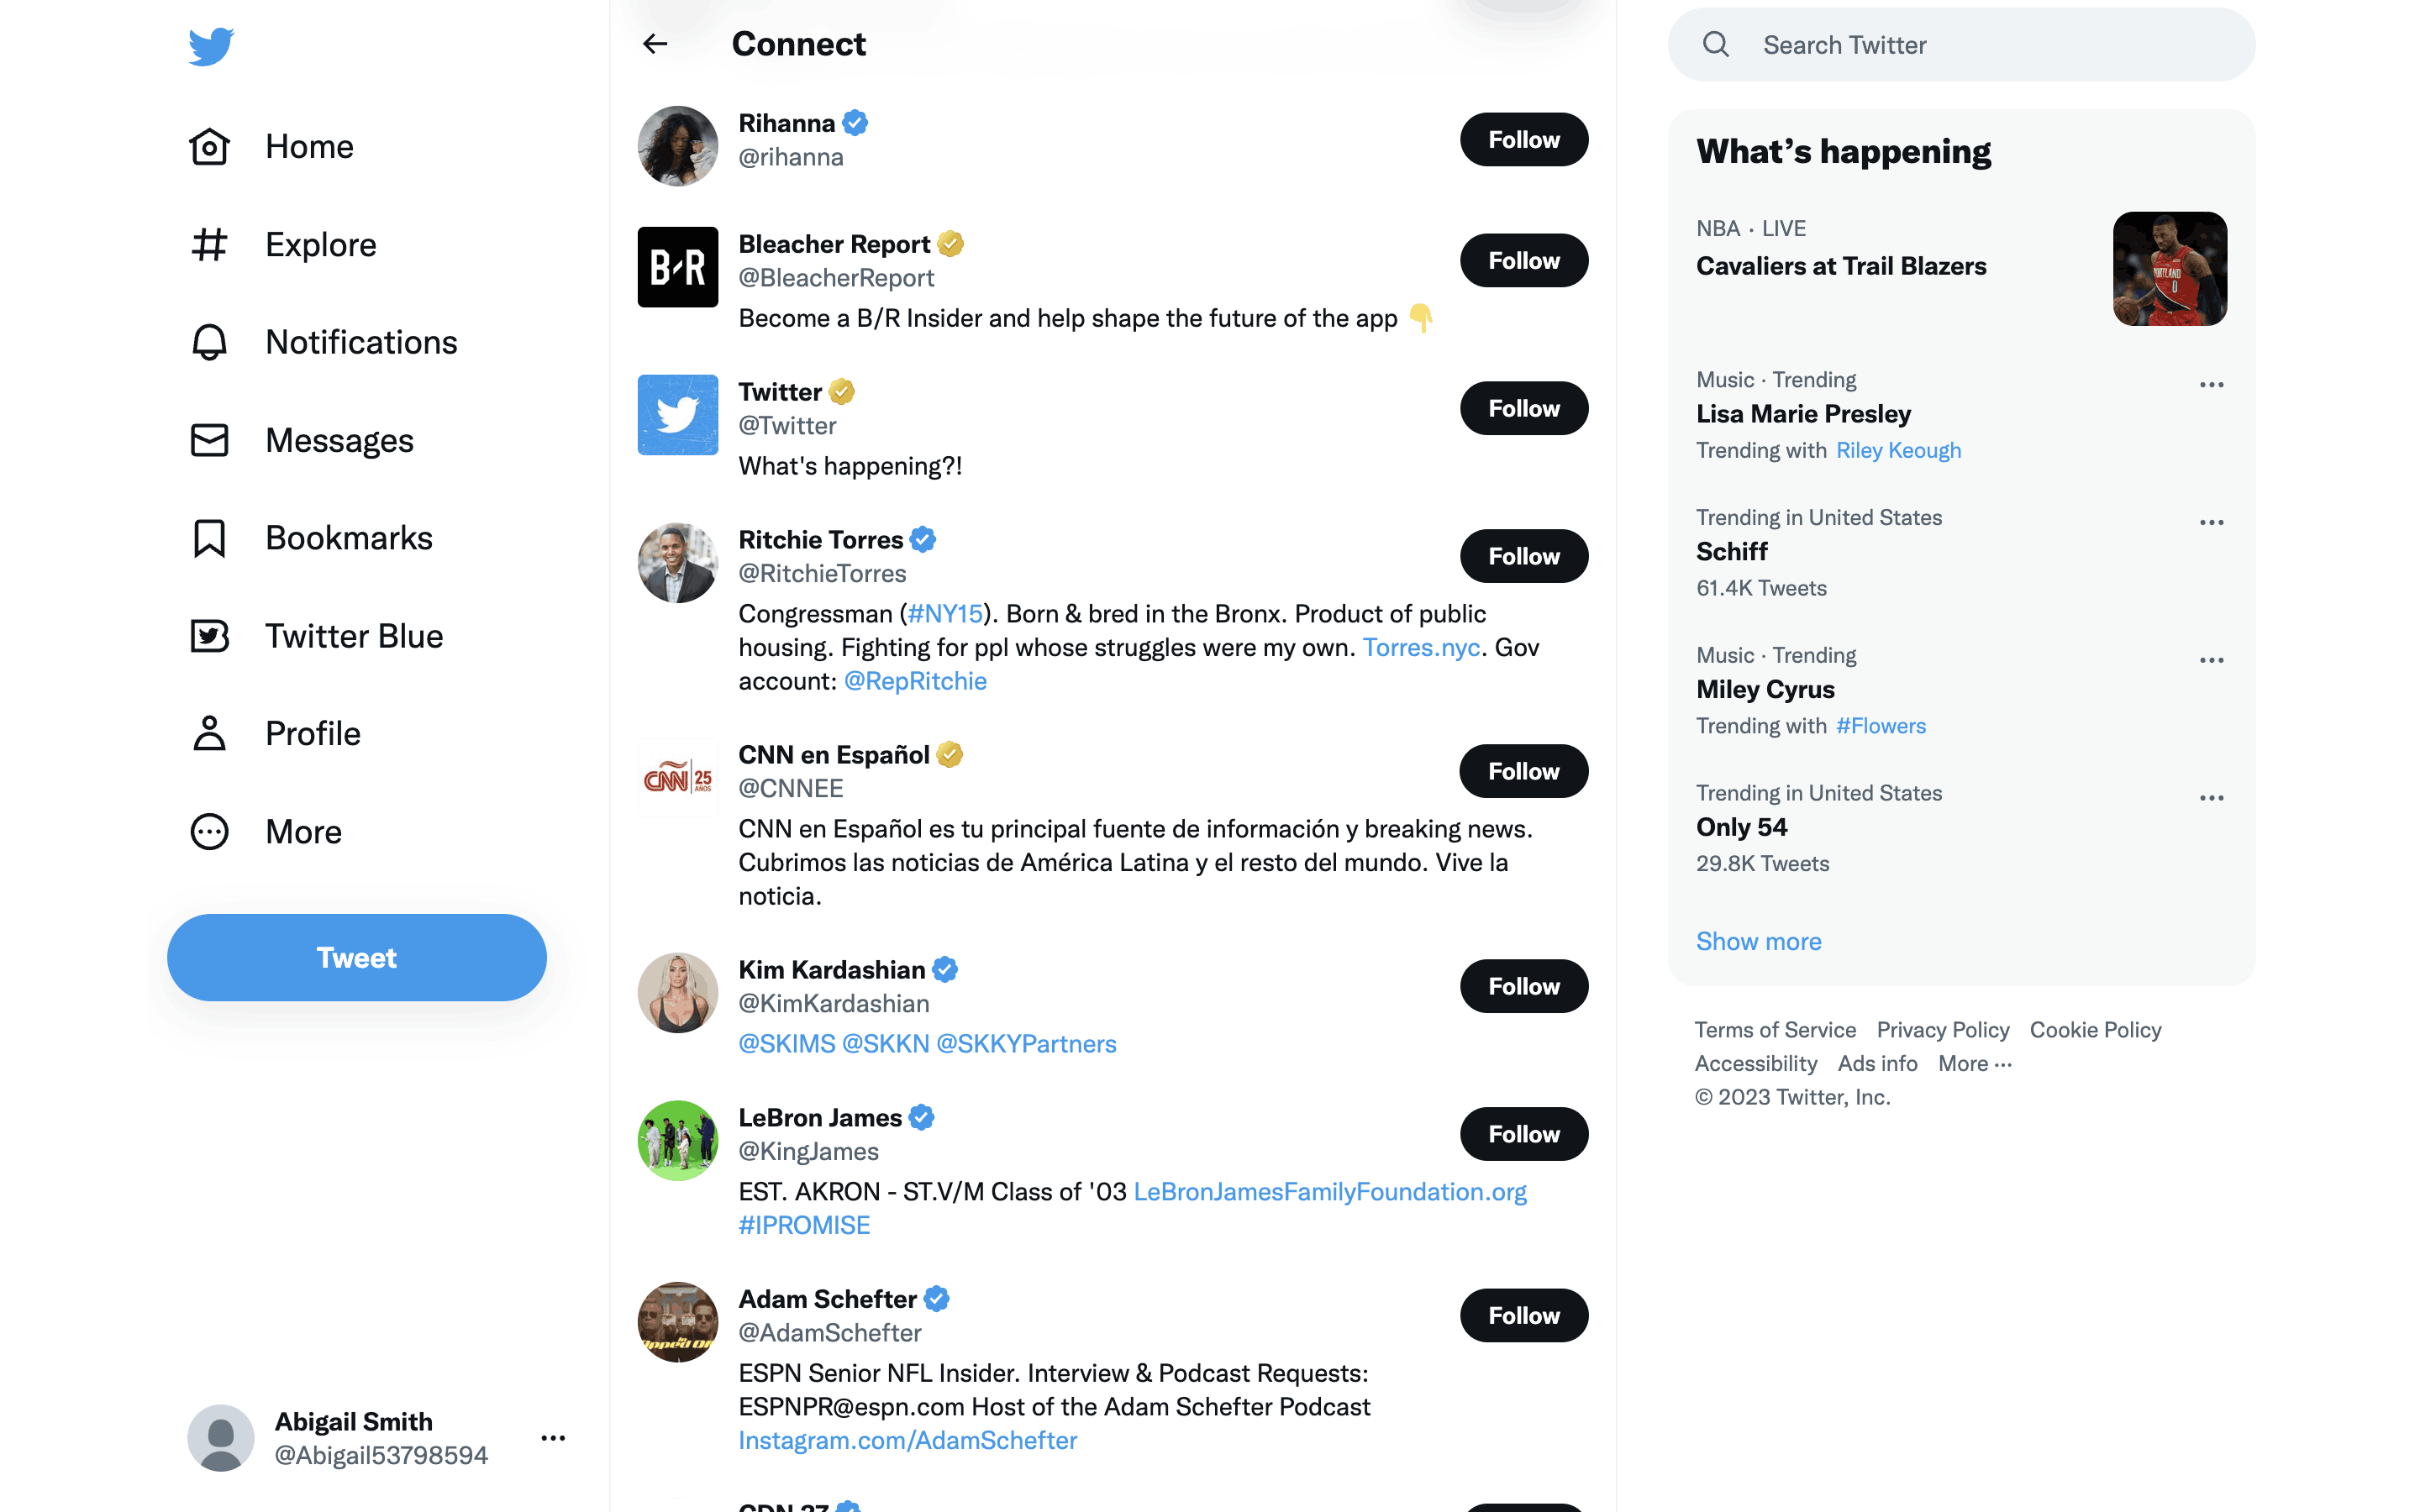Toggle Follow for Rihanna

(1523, 140)
